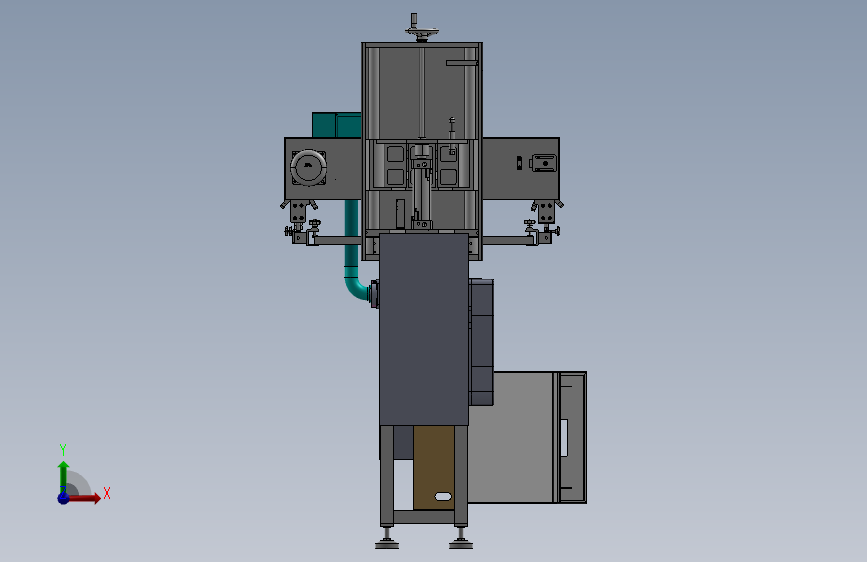This screenshot has width=867, height=562.
Task: Select the right leveling foot
Action: coord(461,539)
